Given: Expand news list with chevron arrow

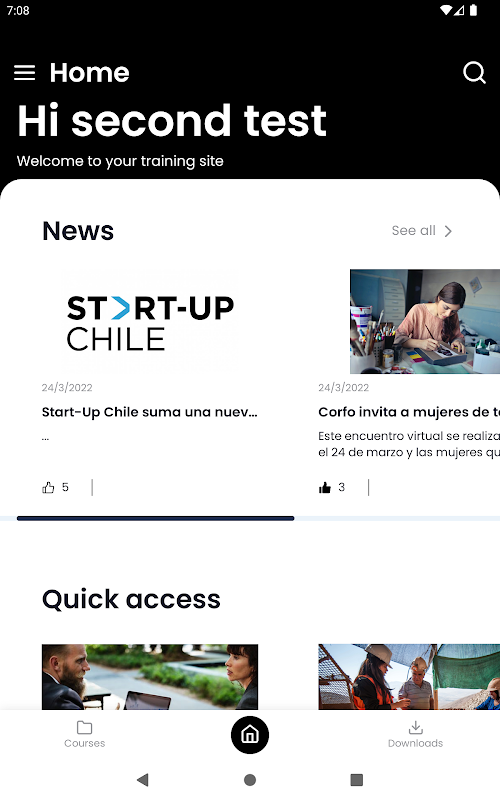Looking at the screenshot, I should pos(448,231).
